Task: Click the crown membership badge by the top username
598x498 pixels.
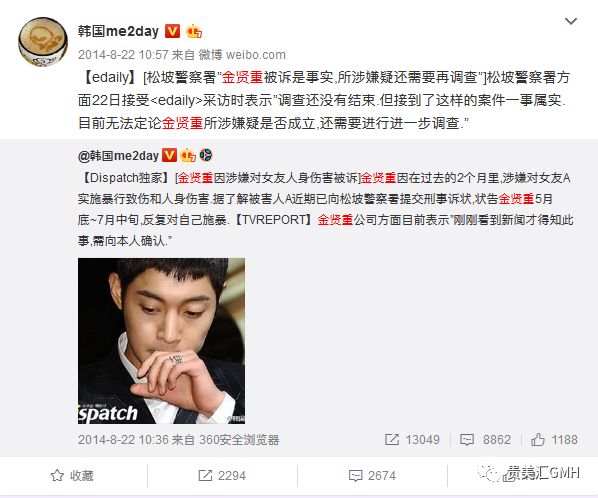Action: [194, 31]
